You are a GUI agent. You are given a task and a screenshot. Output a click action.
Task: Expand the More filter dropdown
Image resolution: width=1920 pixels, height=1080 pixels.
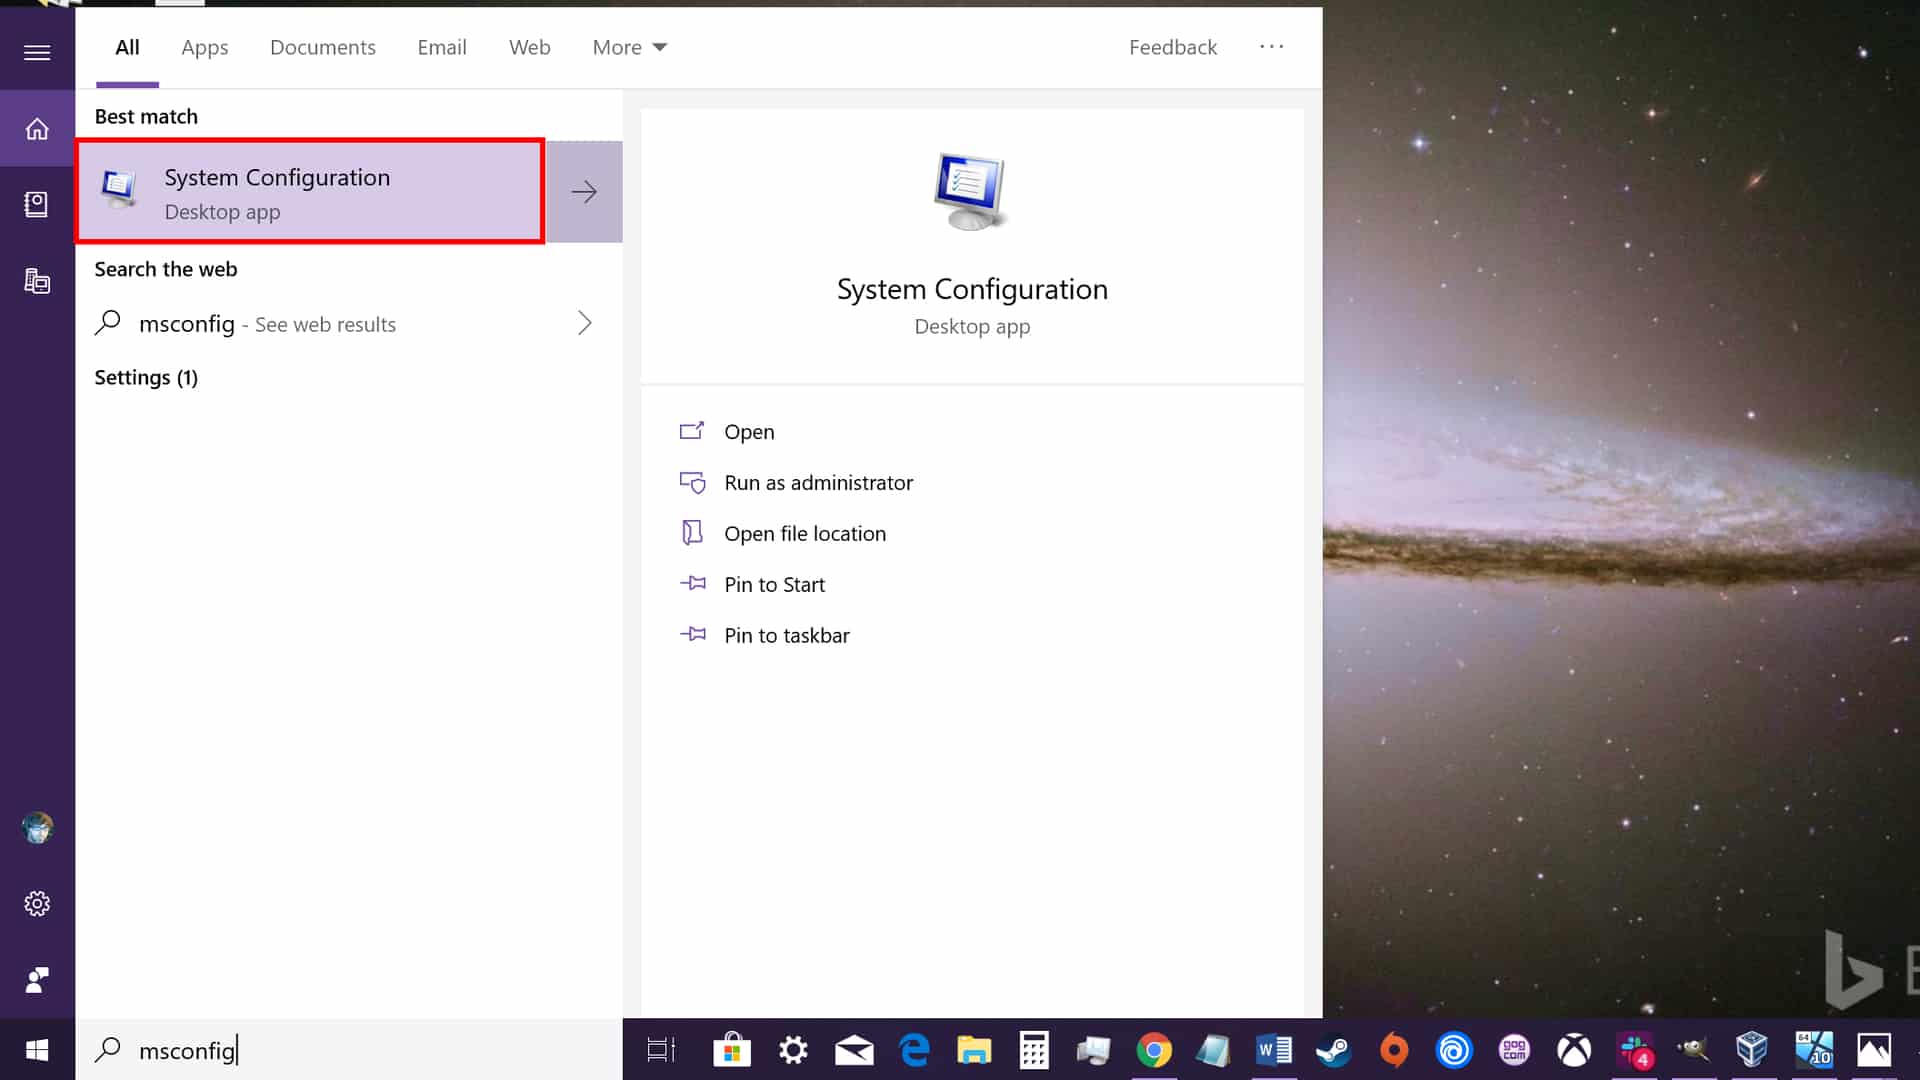[x=629, y=47]
